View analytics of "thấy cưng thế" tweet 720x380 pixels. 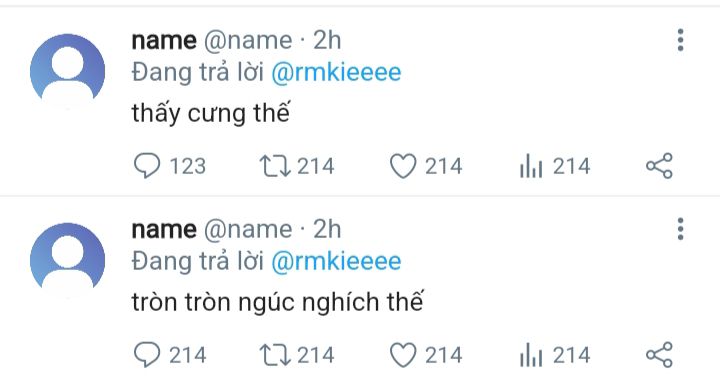click(x=531, y=166)
